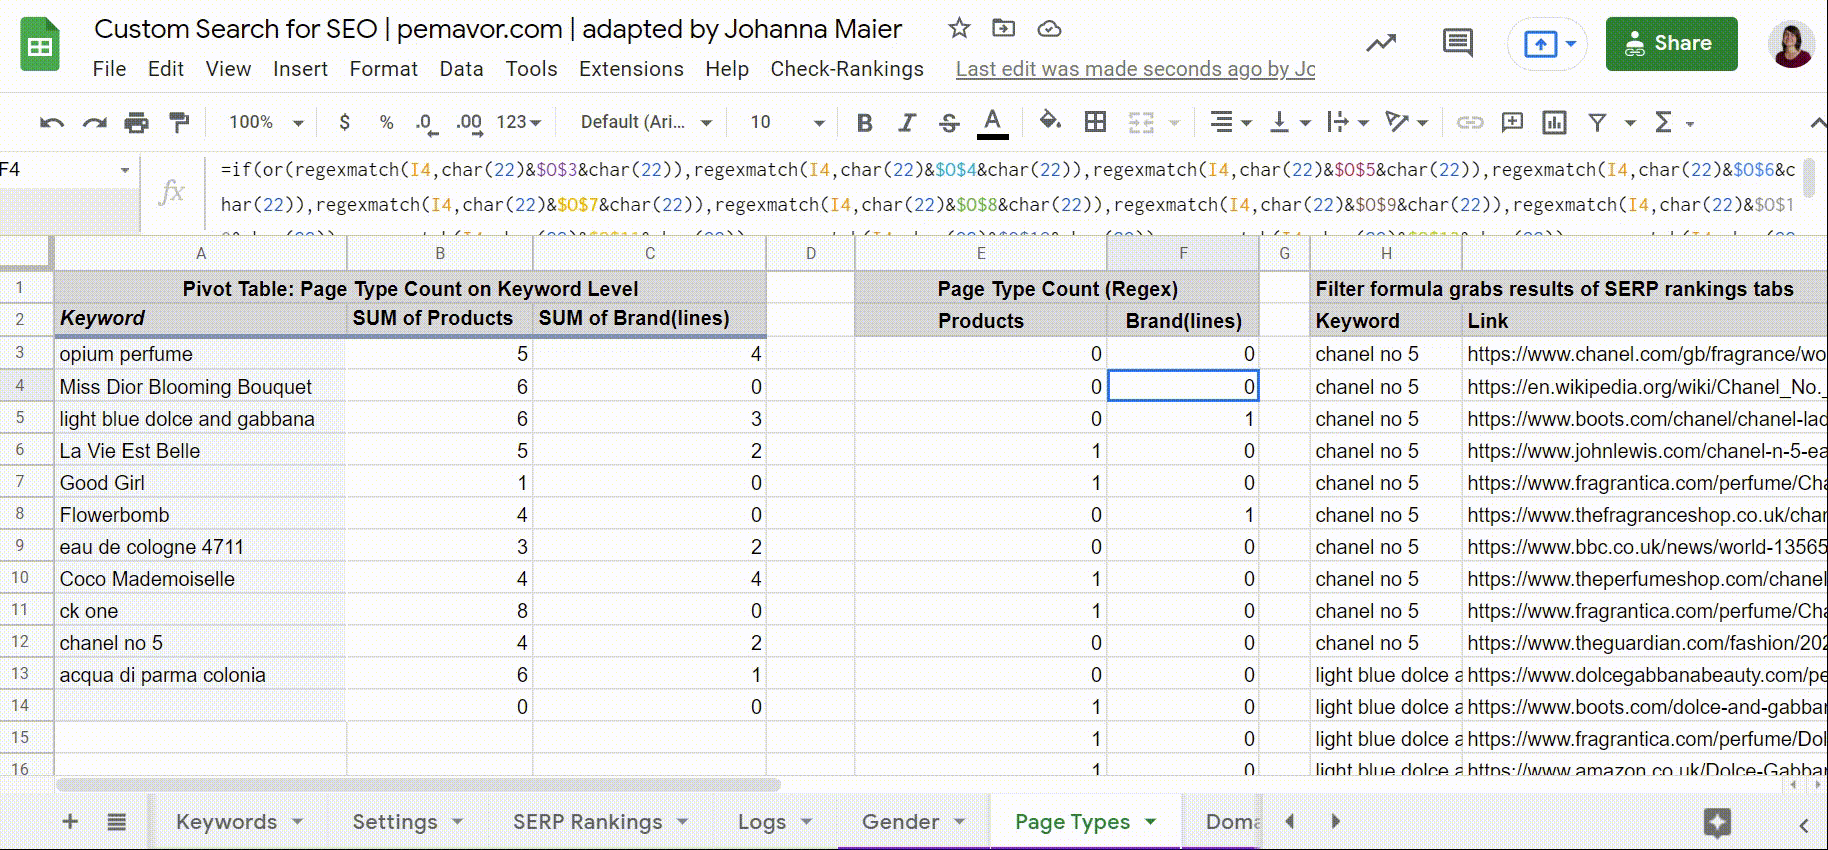Open the text color picker
Screen dimensions: 1828x850
pos(992,123)
